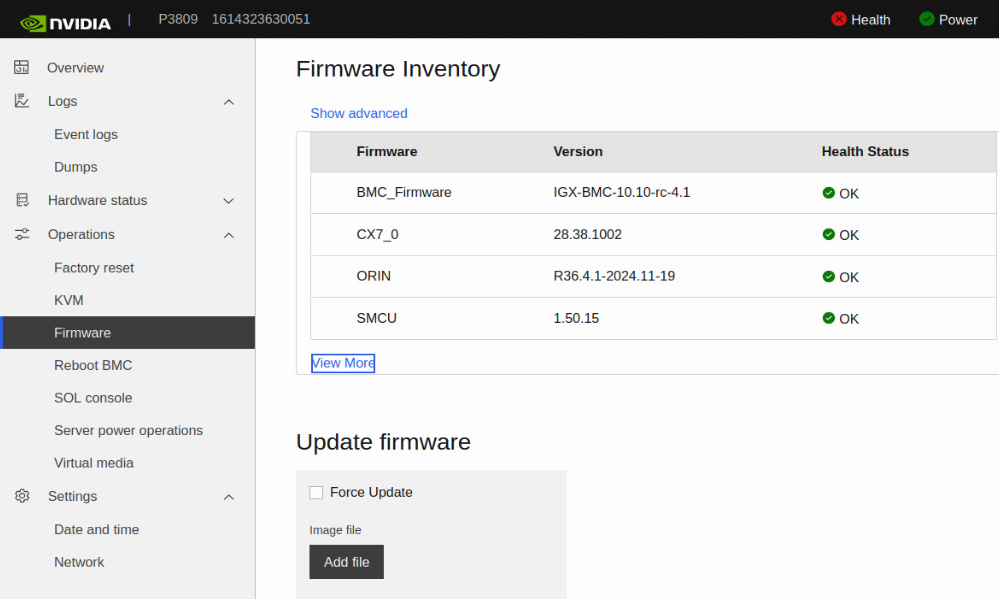Image resolution: width=999 pixels, height=599 pixels.
Task: Navigate to the Network settings page
Action: [x=79, y=561]
